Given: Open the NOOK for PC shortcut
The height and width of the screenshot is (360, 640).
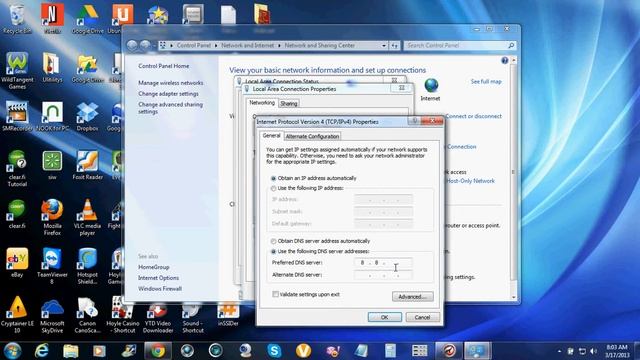Looking at the screenshot, I should tap(52, 116).
